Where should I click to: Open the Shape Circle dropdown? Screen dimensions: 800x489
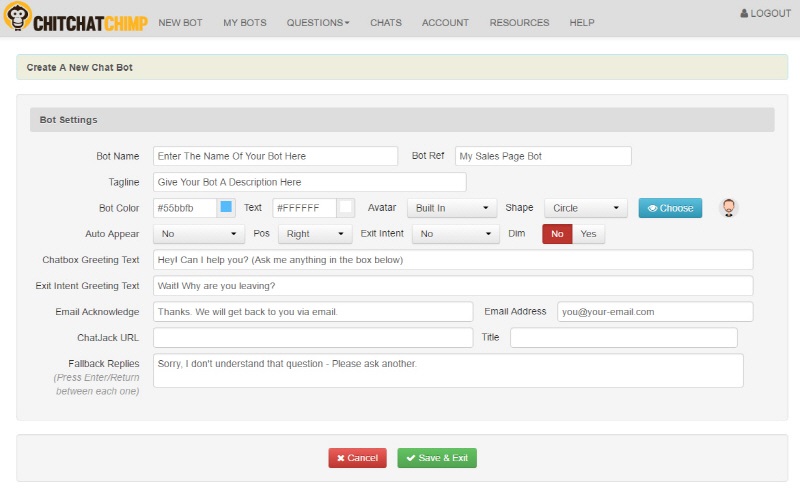586,208
